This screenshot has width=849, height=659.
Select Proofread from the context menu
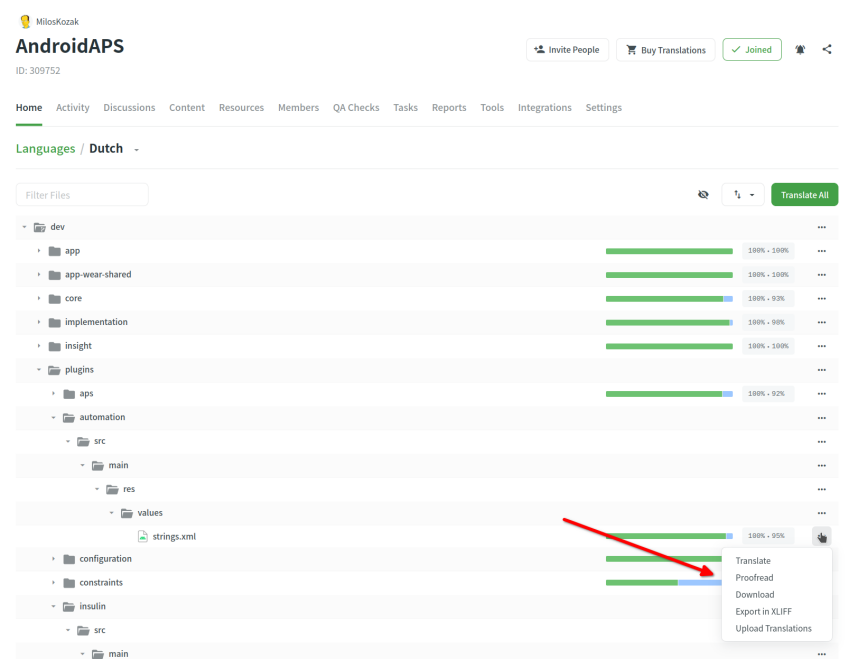pyautogui.click(x=754, y=578)
